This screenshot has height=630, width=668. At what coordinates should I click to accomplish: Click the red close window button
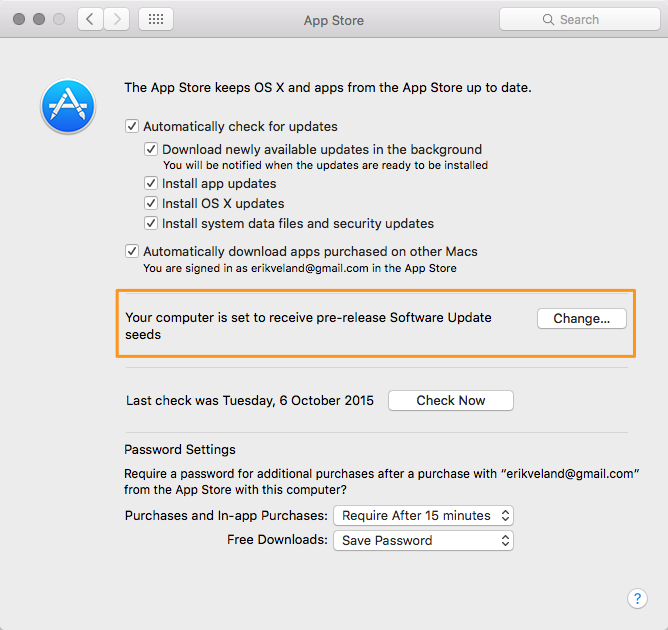19,19
